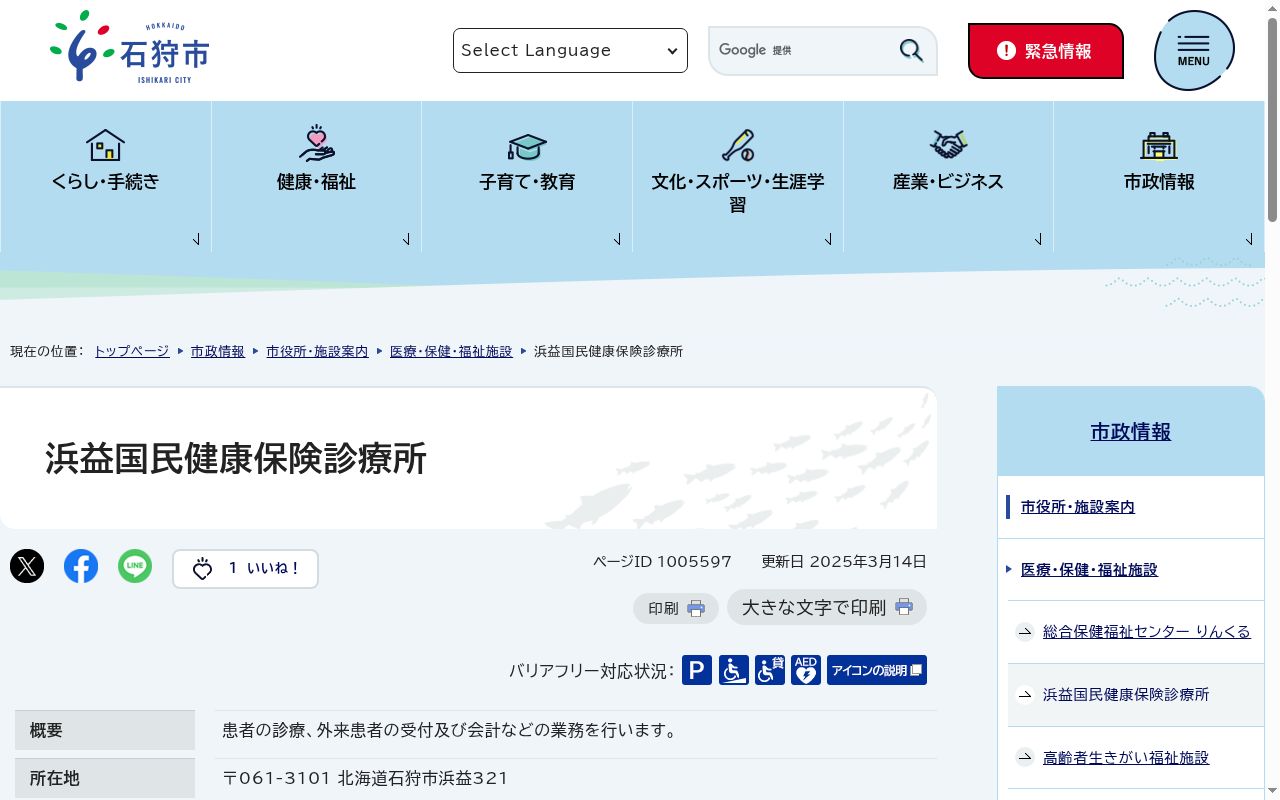The image size is (1280, 800).
Task: Click the house icon for くらし・手続き
Action: (105, 145)
